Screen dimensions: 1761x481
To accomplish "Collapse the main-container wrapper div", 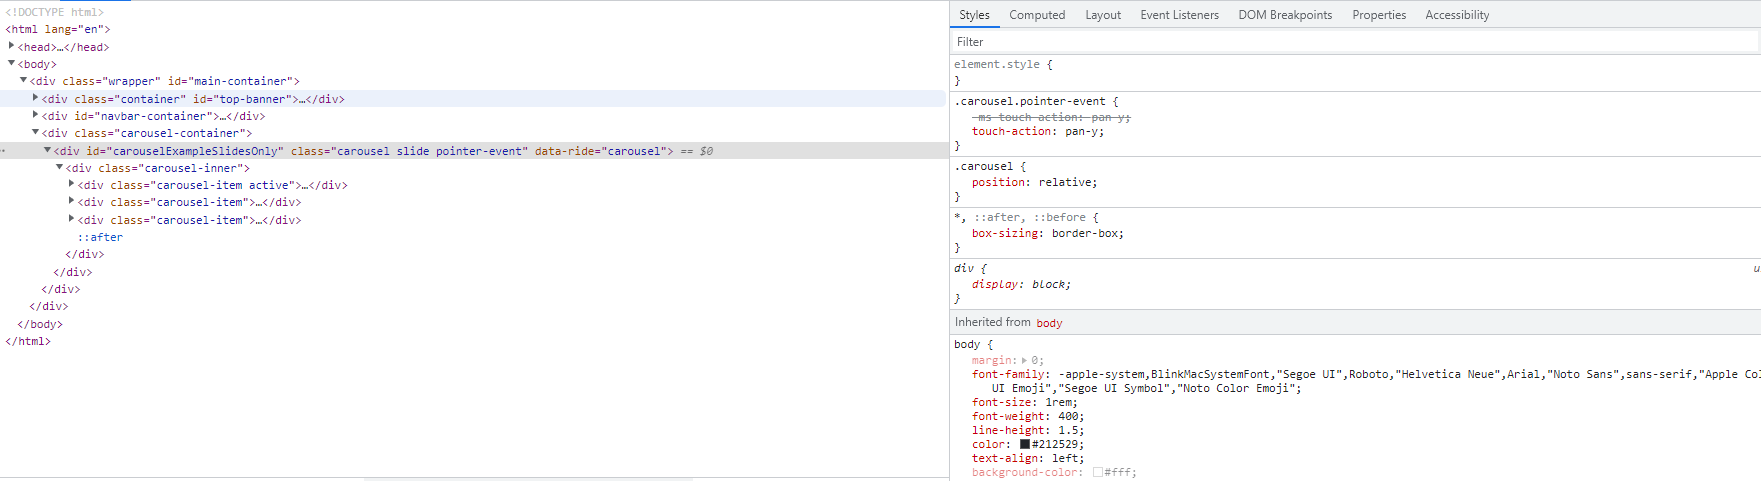I will click(x=23, y=80).
